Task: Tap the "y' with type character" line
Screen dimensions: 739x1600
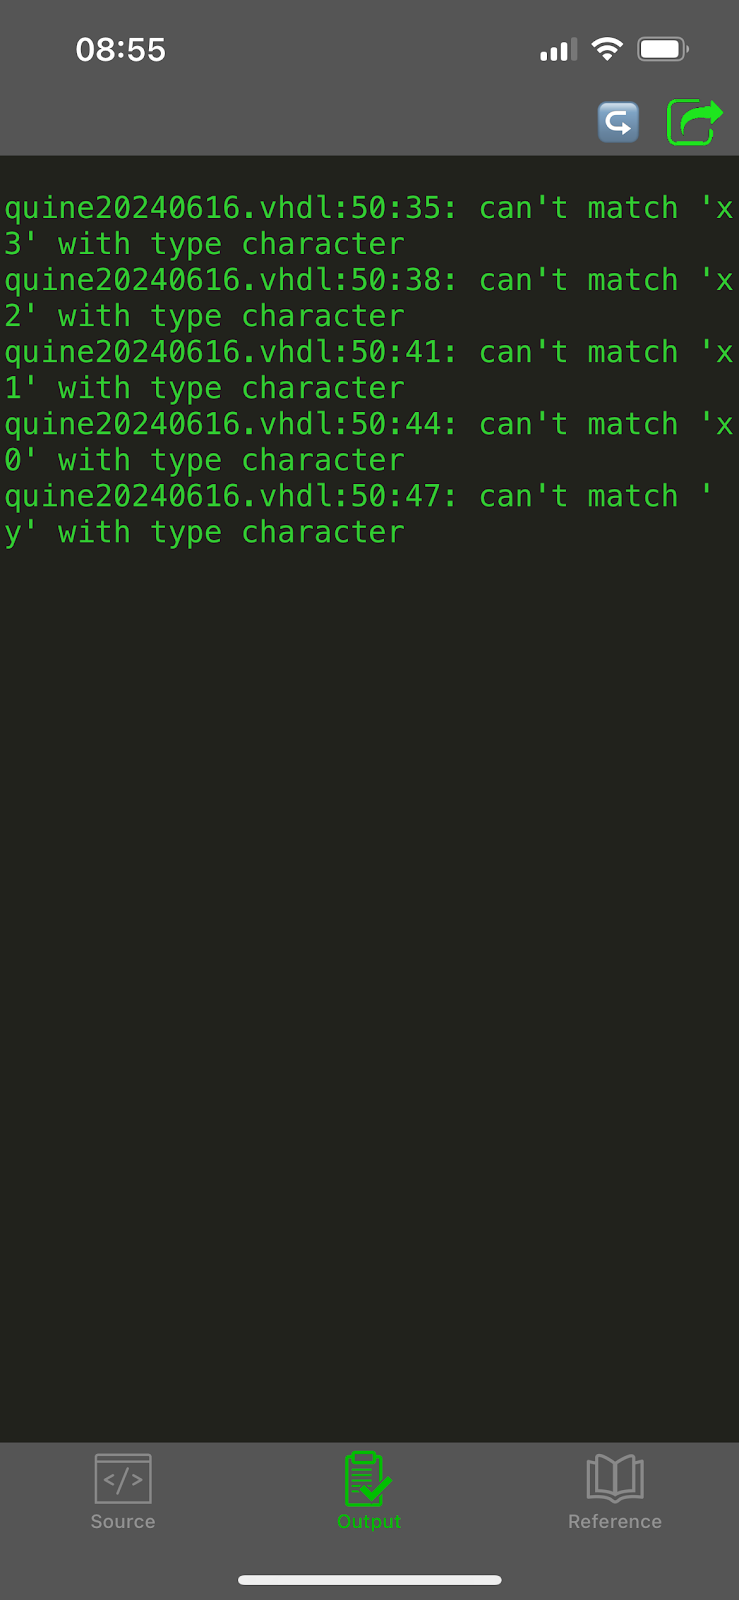Action: tap(204, 532)
